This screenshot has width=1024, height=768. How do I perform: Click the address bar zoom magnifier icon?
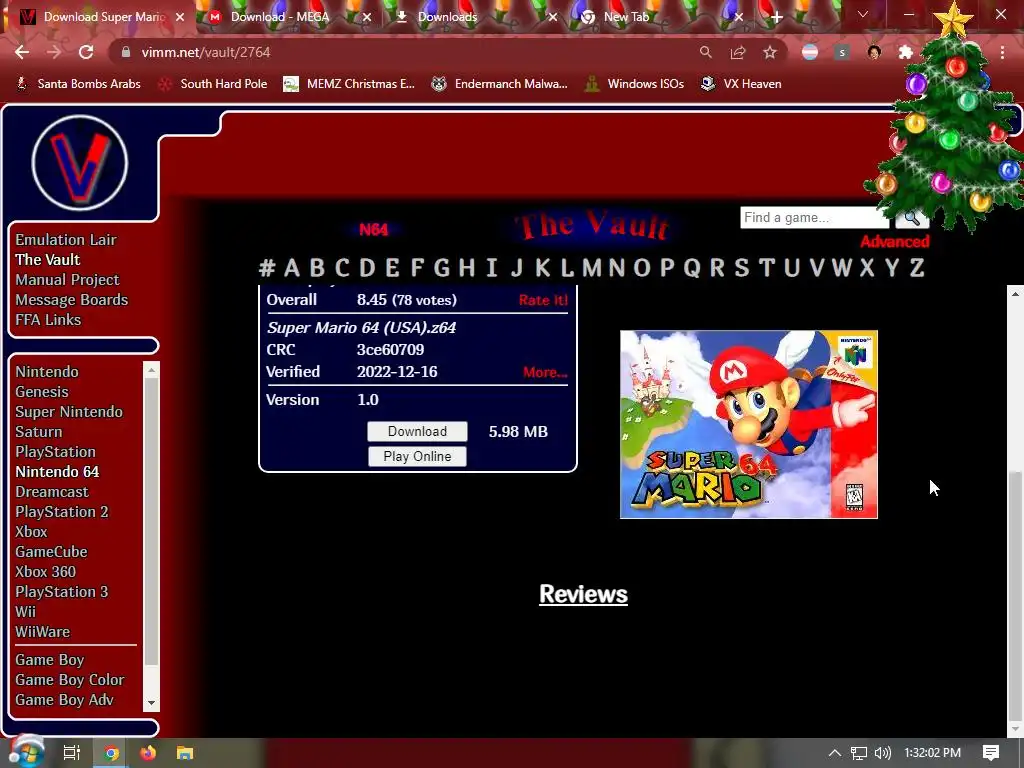point(705,52)
